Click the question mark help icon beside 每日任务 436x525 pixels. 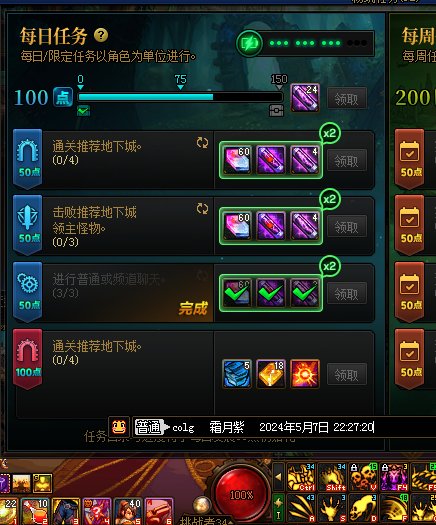tap(101, 35)
